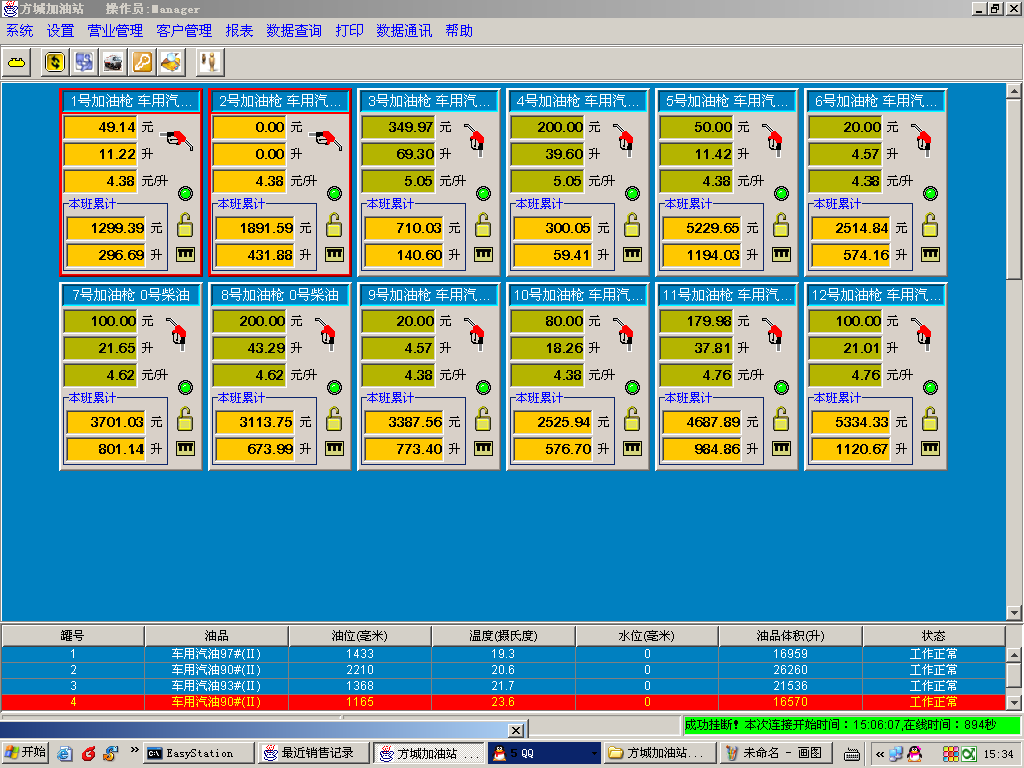Click the 1号加油枪 panel title
1024x768 pixels.
click(131, 101)
